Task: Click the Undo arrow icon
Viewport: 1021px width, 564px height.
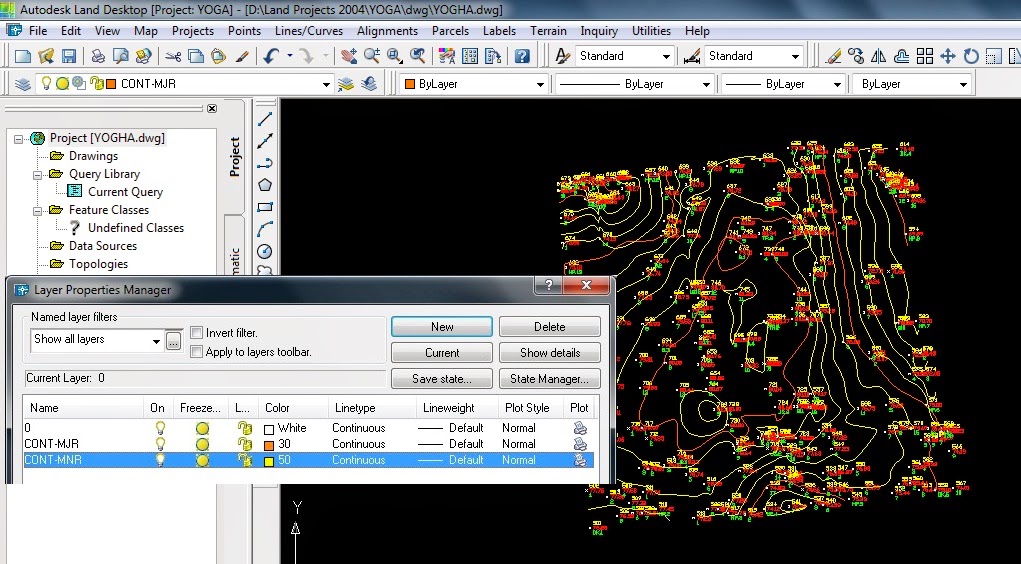Action: point(271,57)
